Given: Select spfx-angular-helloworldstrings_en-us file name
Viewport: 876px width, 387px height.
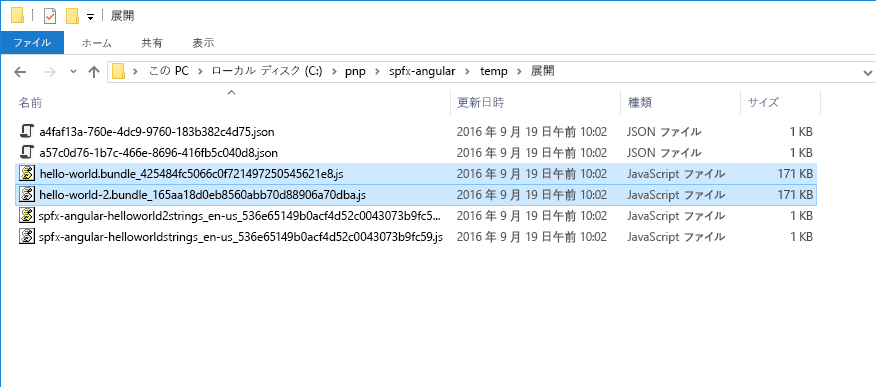Looking at the screenshot, I should pos(241,237).
